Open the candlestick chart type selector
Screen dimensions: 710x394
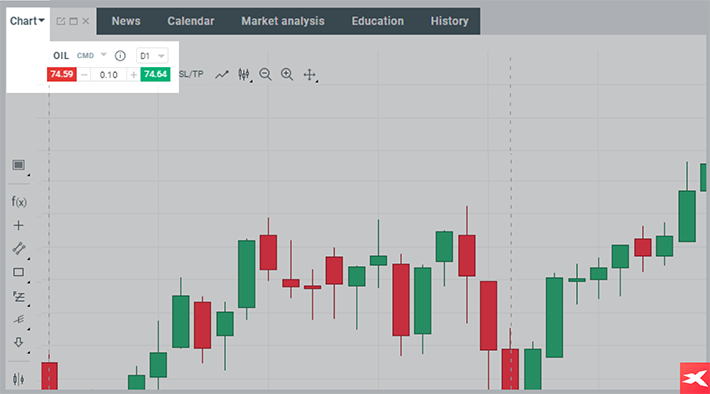244,75
